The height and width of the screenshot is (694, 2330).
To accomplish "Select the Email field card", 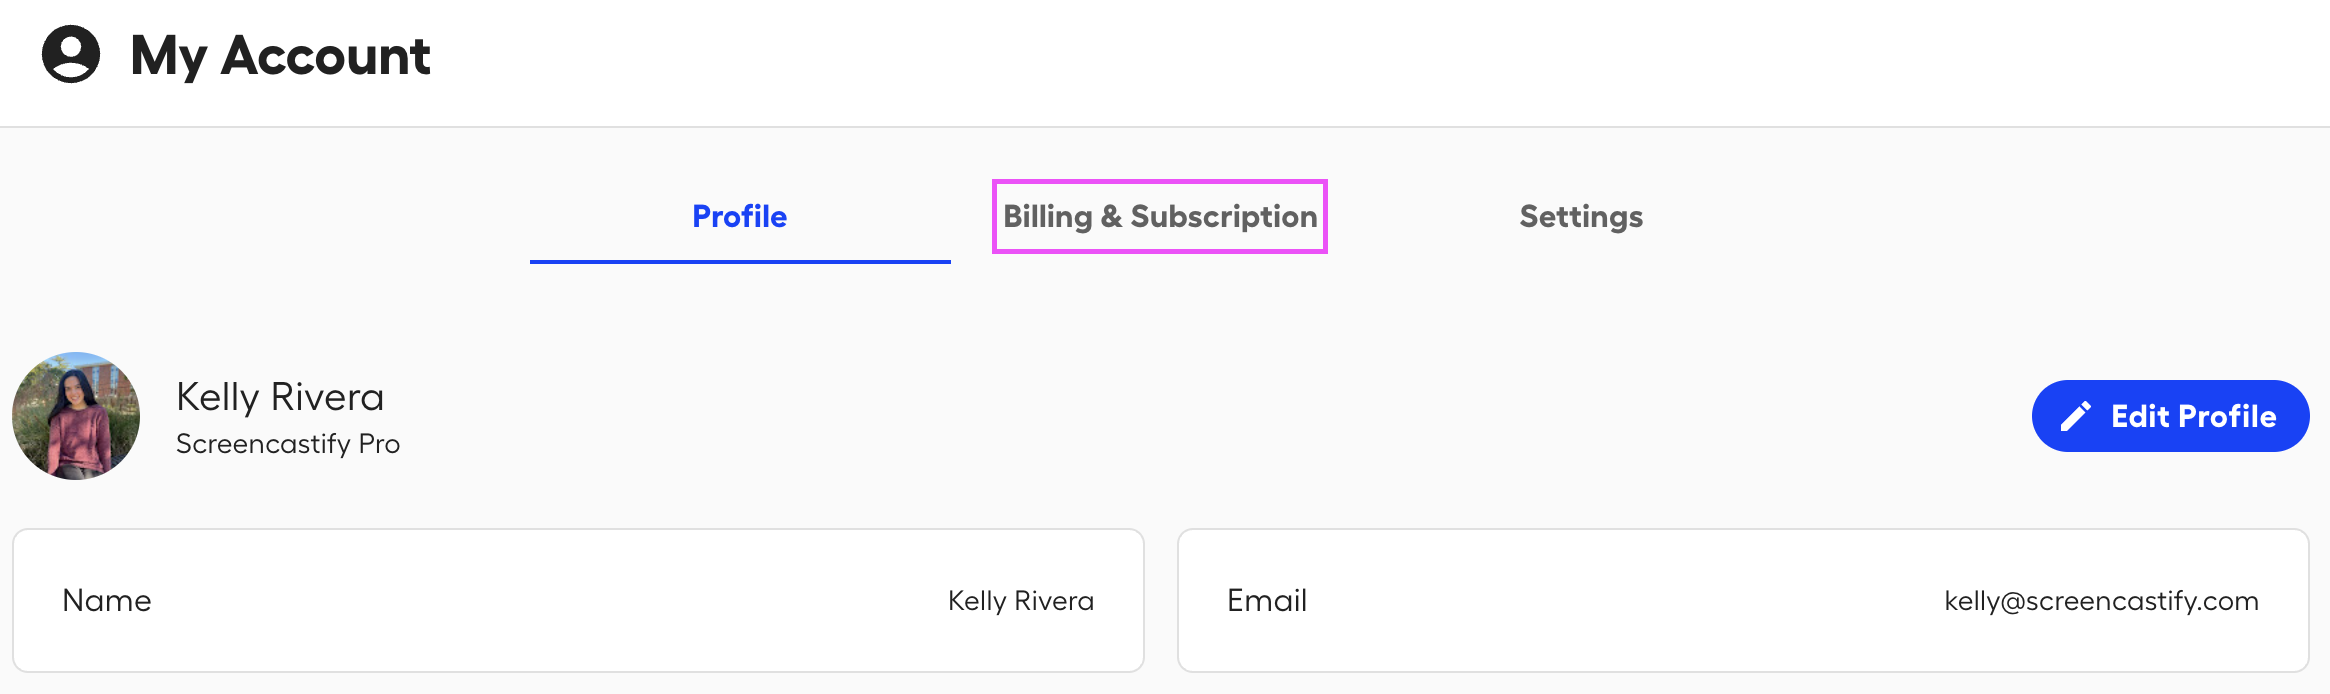I will (x=1743, y=600).
